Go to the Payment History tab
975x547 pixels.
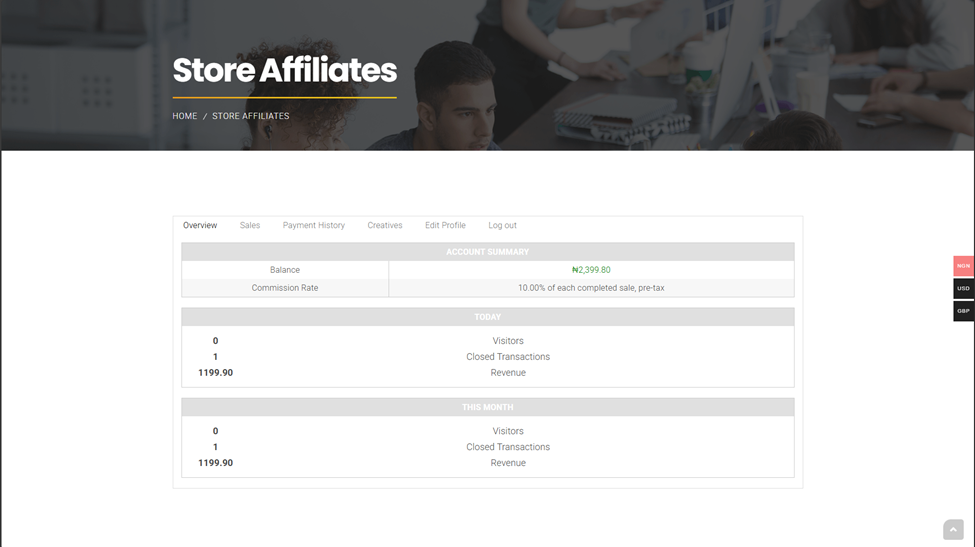313,226
